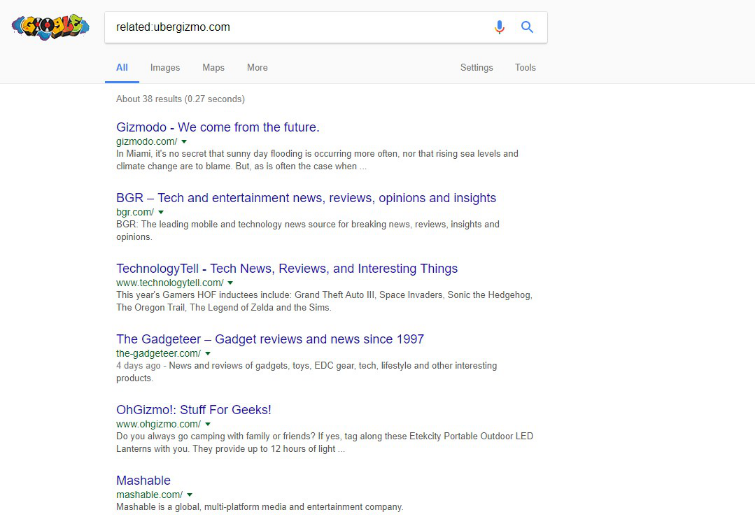Open the Mashable result link
Image resolution: width=756 pixels, height=527 pixels.
click(143, 480)
